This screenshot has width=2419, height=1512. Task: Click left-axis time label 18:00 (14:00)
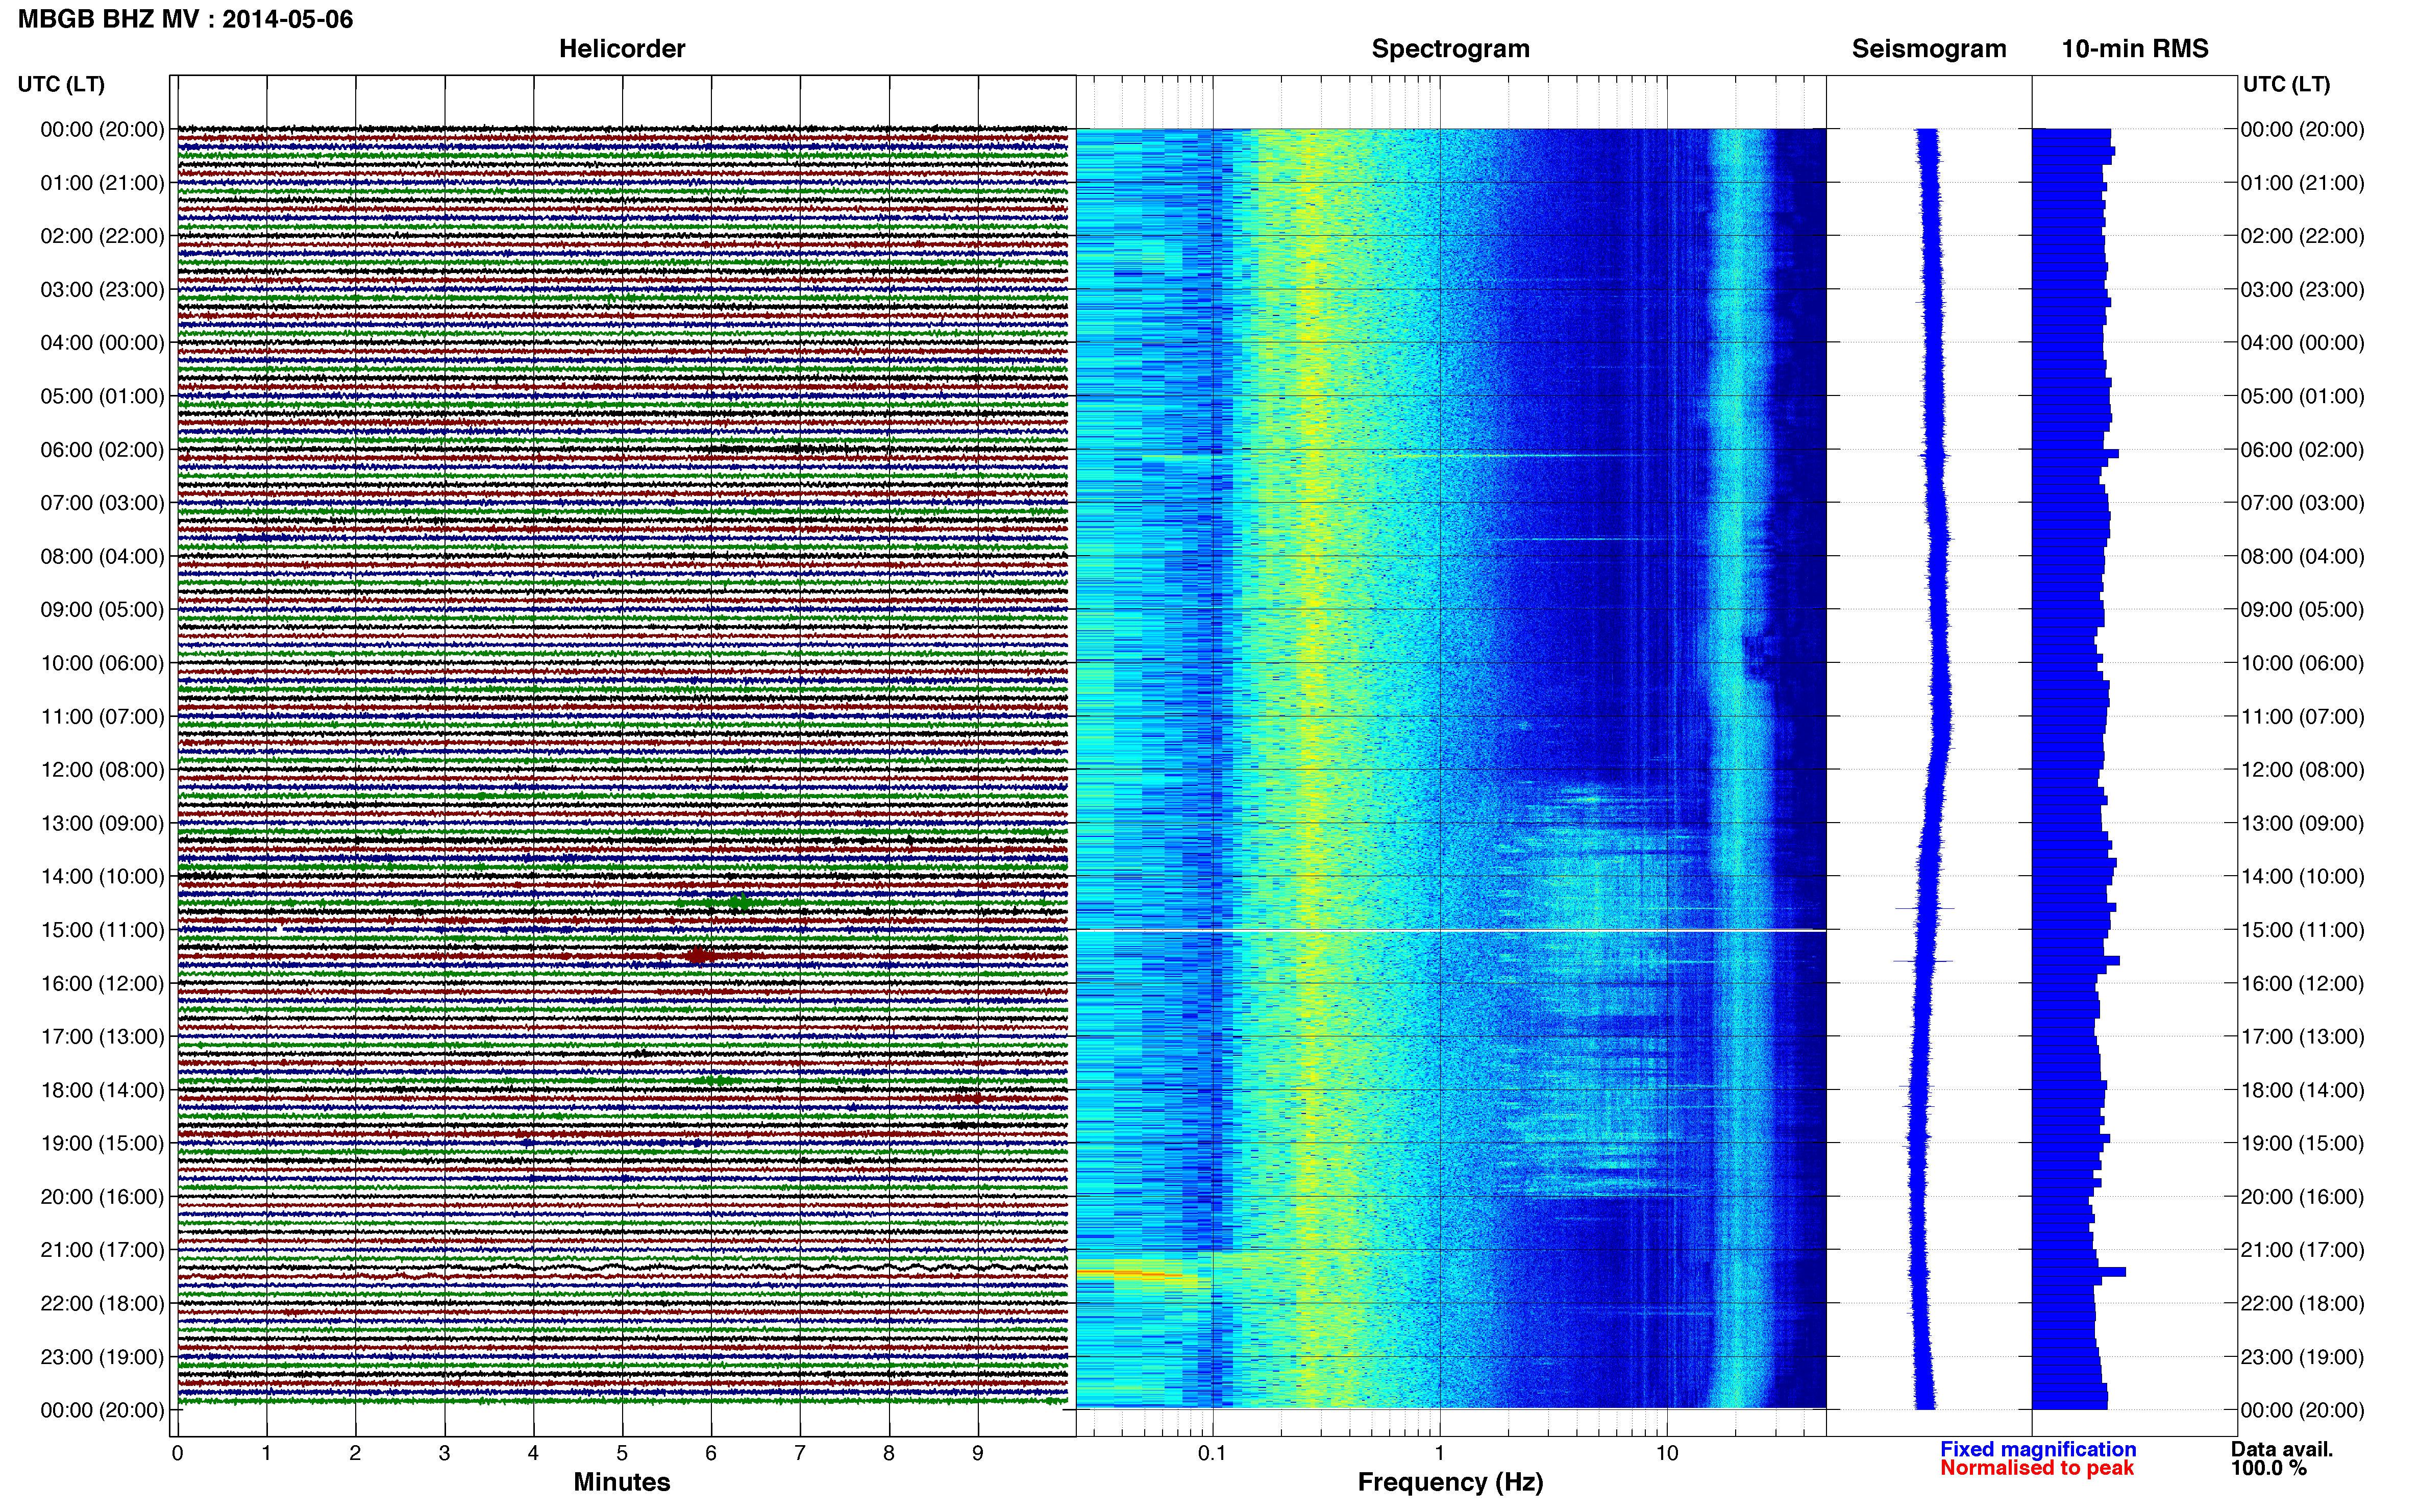pos(102,1090)
